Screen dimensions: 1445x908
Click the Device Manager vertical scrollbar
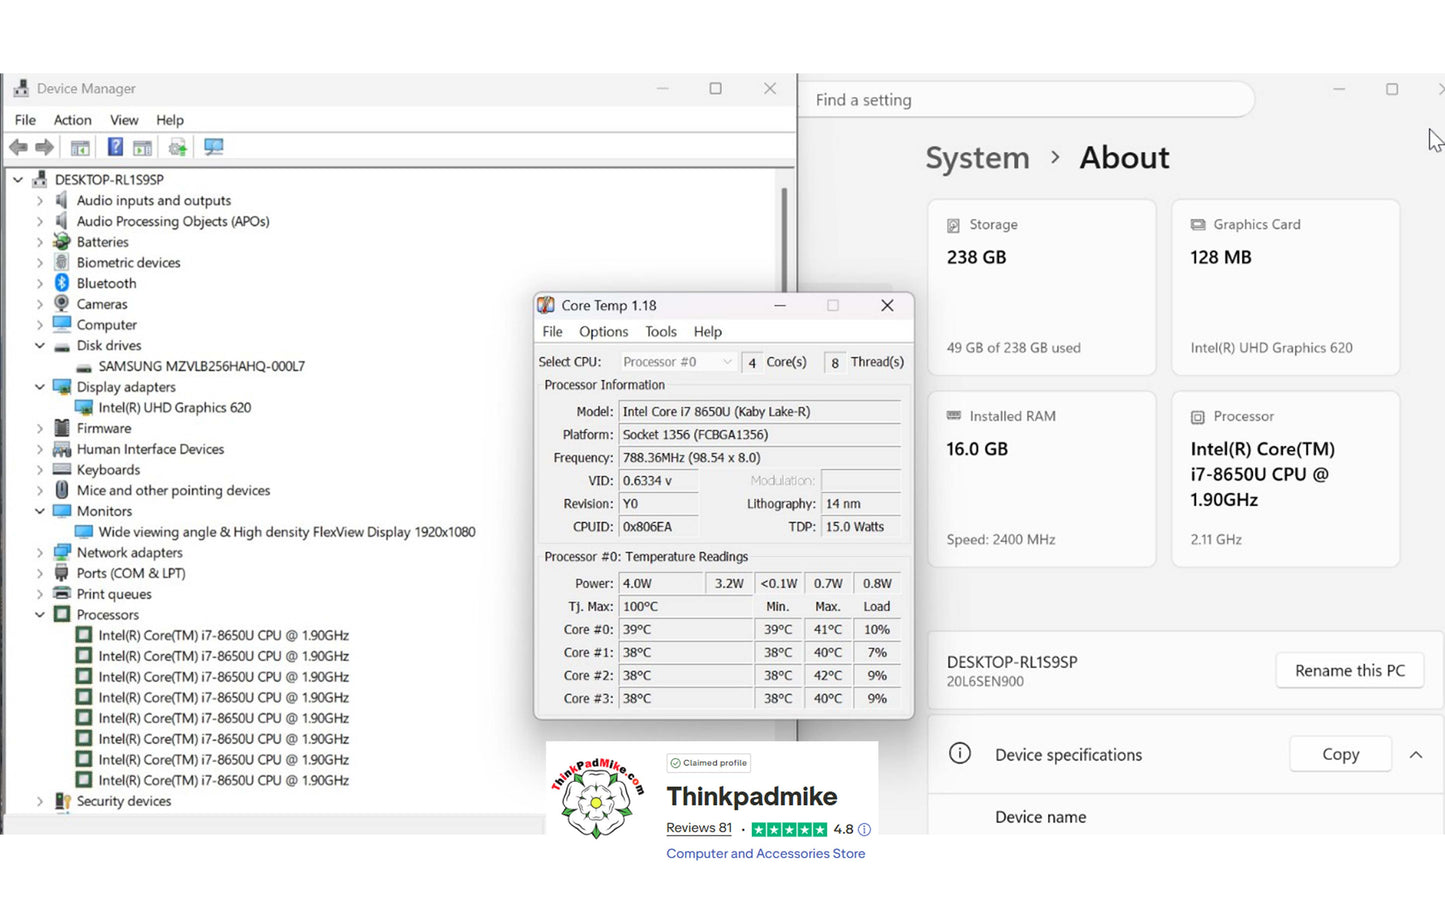[x=784, y=240]
